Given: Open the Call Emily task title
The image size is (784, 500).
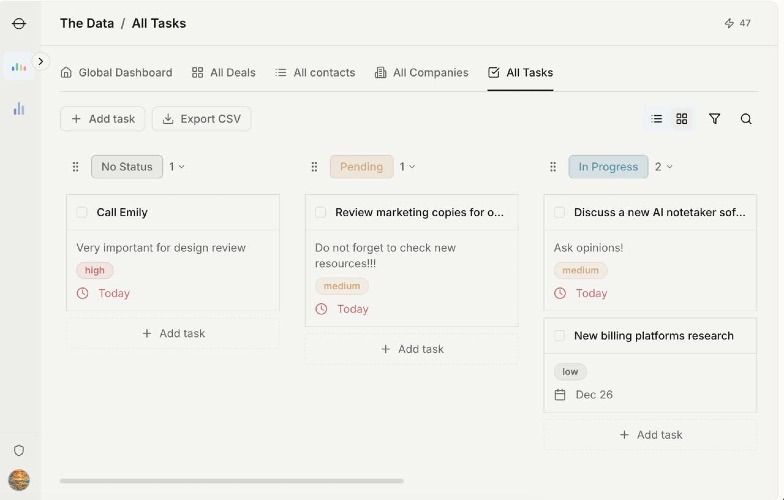Looking at the screenshot, I should tap(122, 212).
